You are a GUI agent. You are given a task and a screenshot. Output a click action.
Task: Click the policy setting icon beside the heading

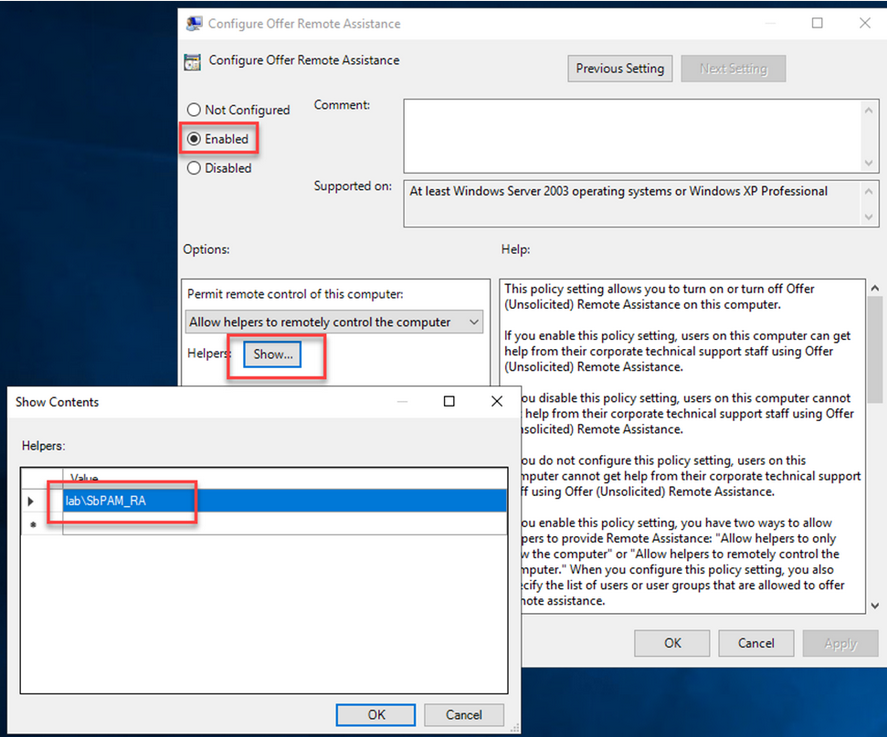(x=193, y=61)
